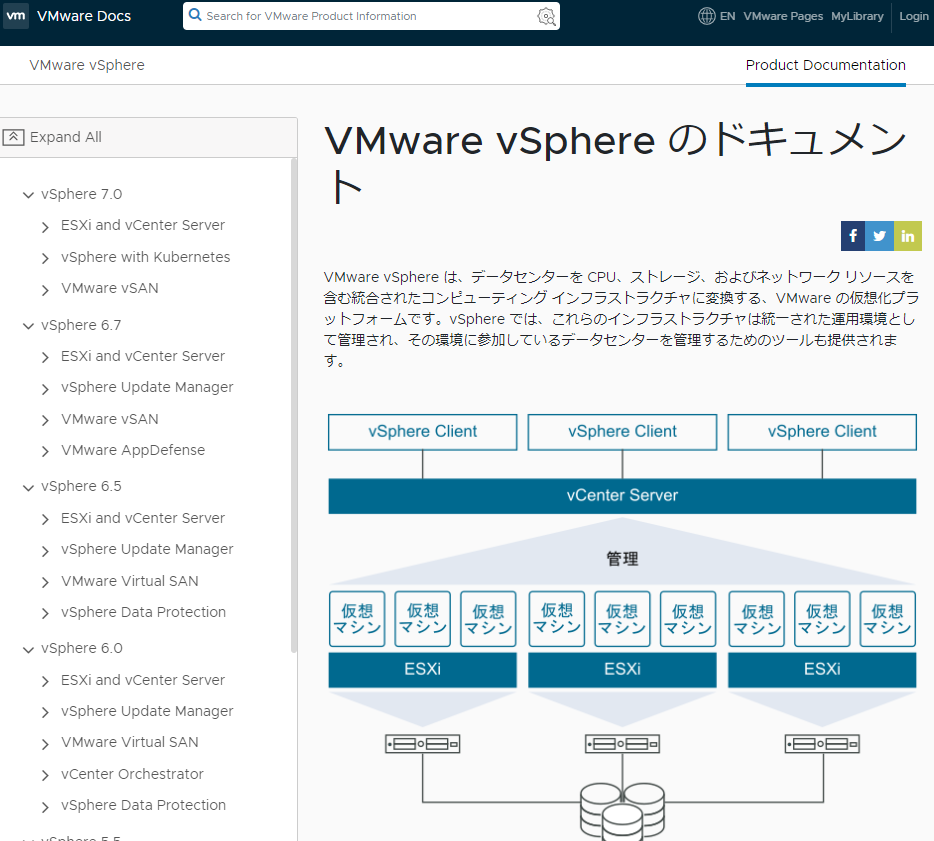
Task: Expand VMware AppDefense chevron
Action: (x=45, y=451)
